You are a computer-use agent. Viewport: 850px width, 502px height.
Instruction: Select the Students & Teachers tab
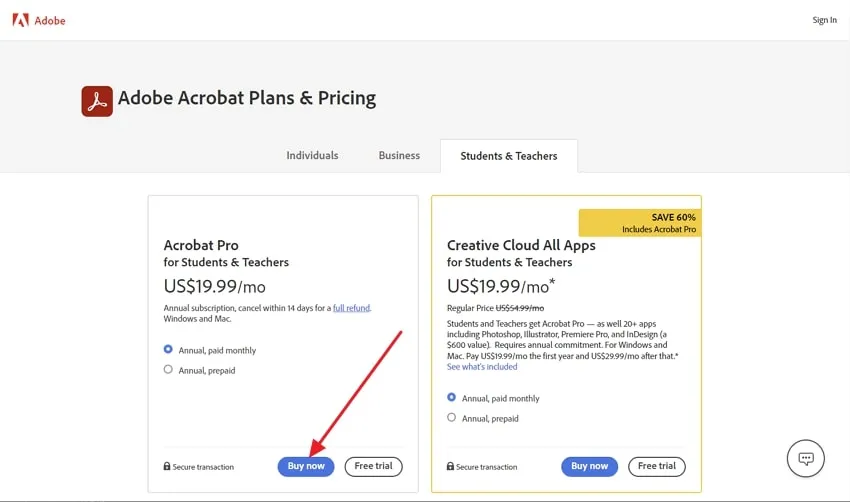[x=508, y=156]
